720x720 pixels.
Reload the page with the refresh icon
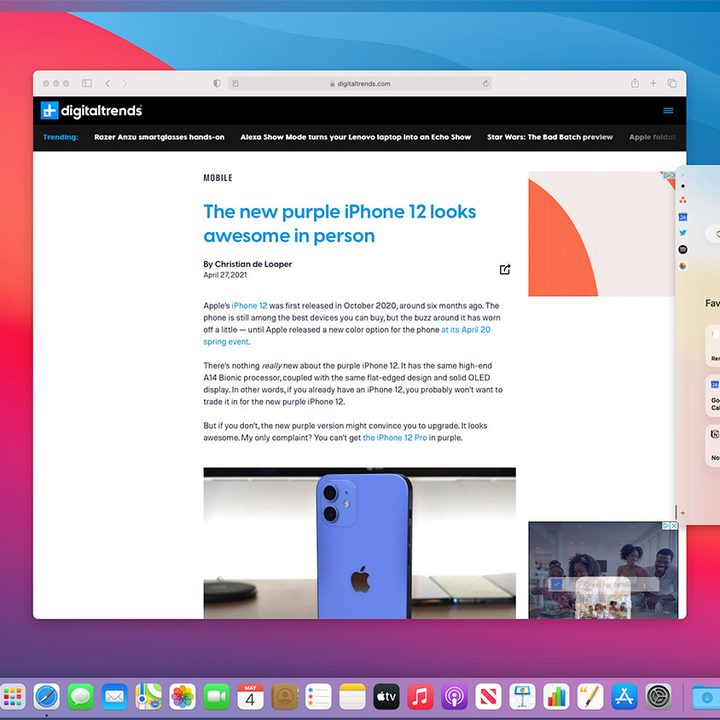485,84
